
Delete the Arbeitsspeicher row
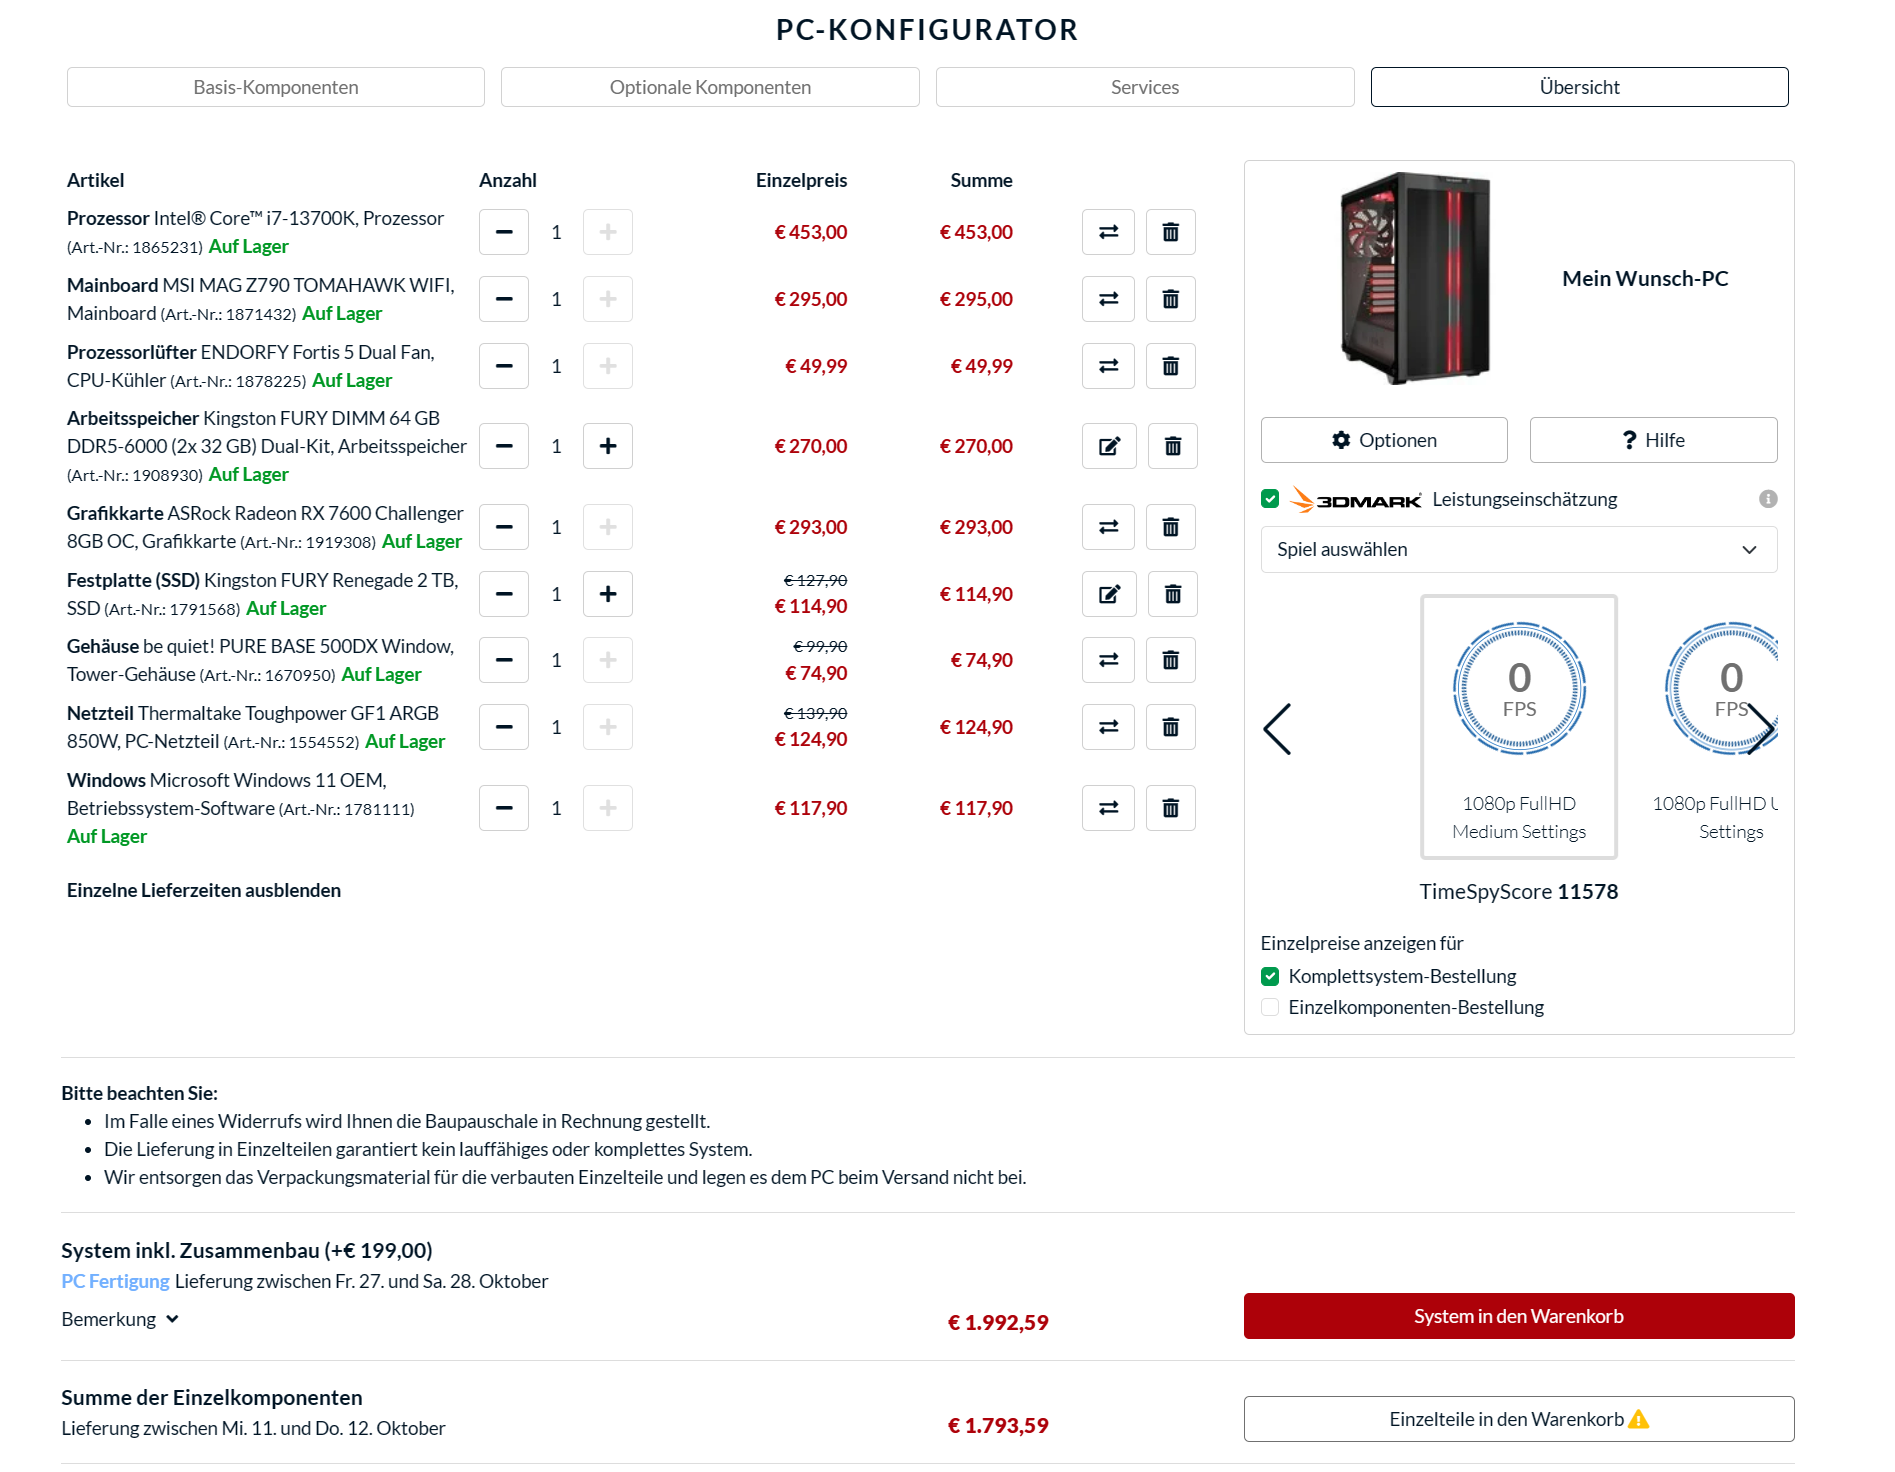tap(1172, 446)
